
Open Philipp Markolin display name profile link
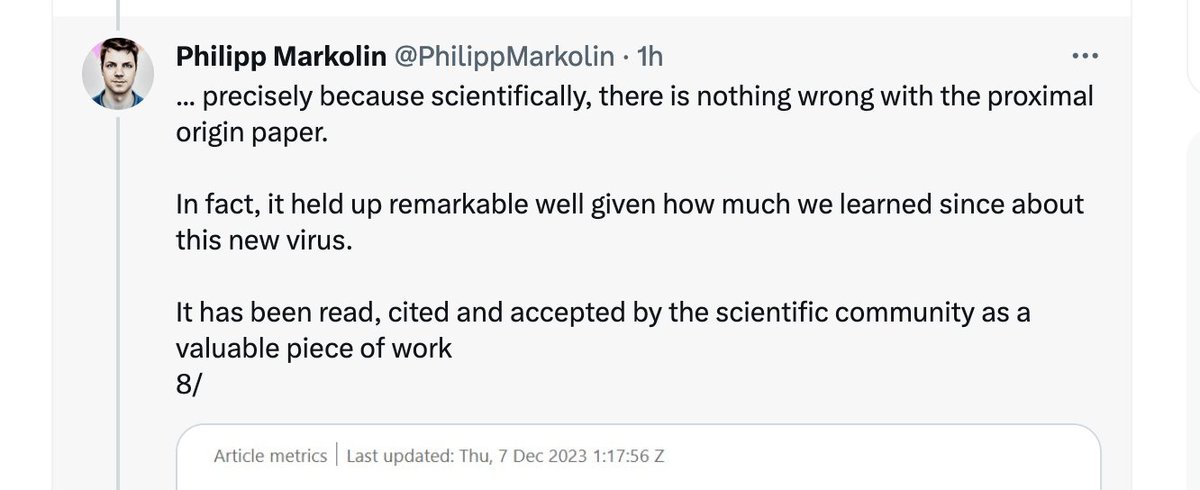[282, 57]
